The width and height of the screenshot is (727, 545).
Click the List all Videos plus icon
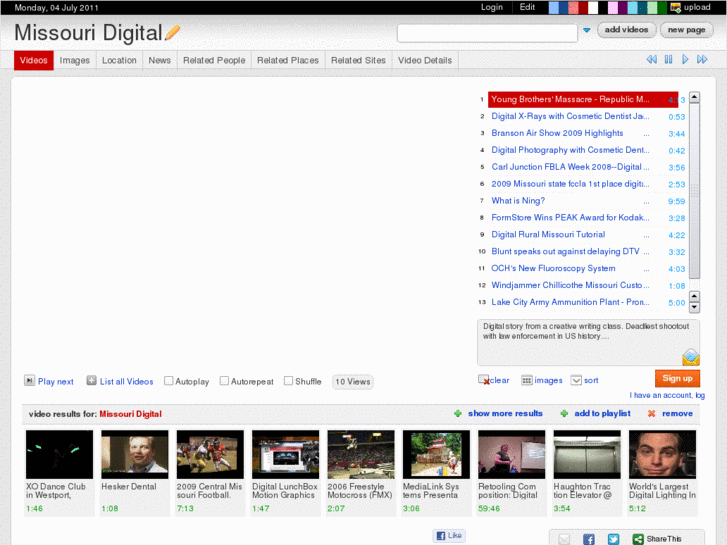tap(91, 380)
